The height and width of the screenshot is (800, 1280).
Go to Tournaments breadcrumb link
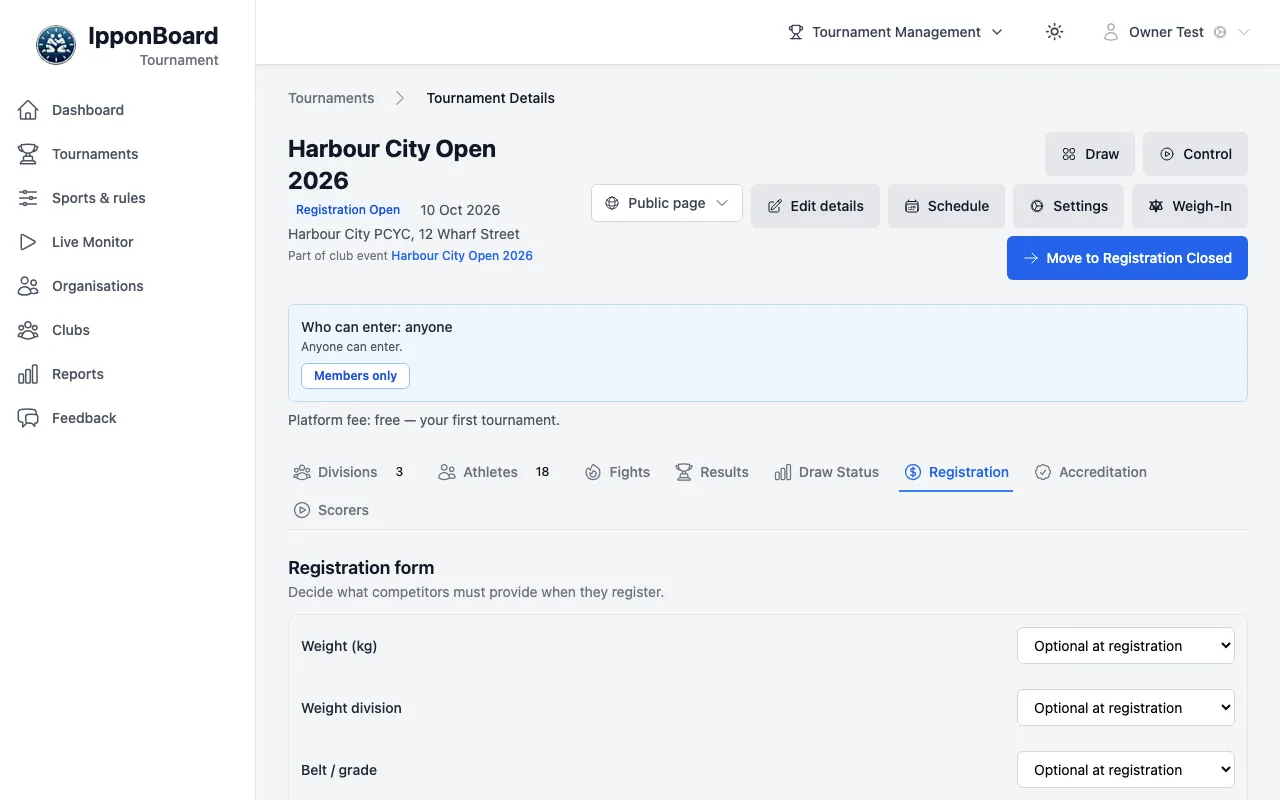(331, 98)
